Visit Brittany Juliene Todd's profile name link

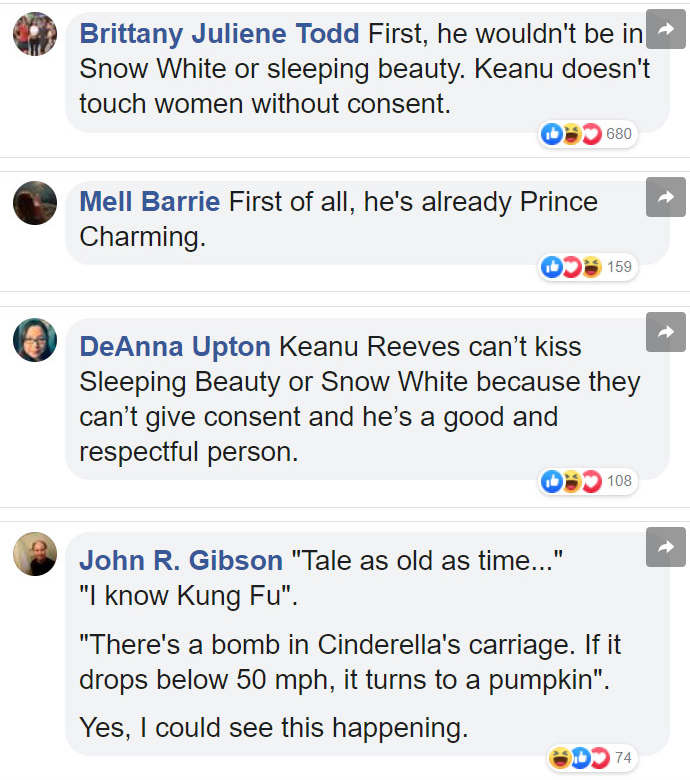pos(219,34)
